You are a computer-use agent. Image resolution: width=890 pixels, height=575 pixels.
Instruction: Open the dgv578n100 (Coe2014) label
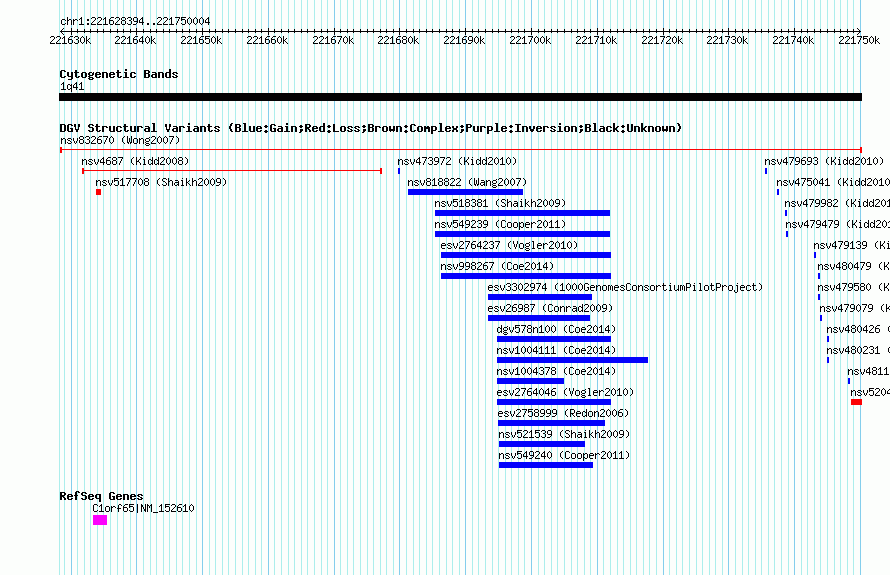(556, 329)
